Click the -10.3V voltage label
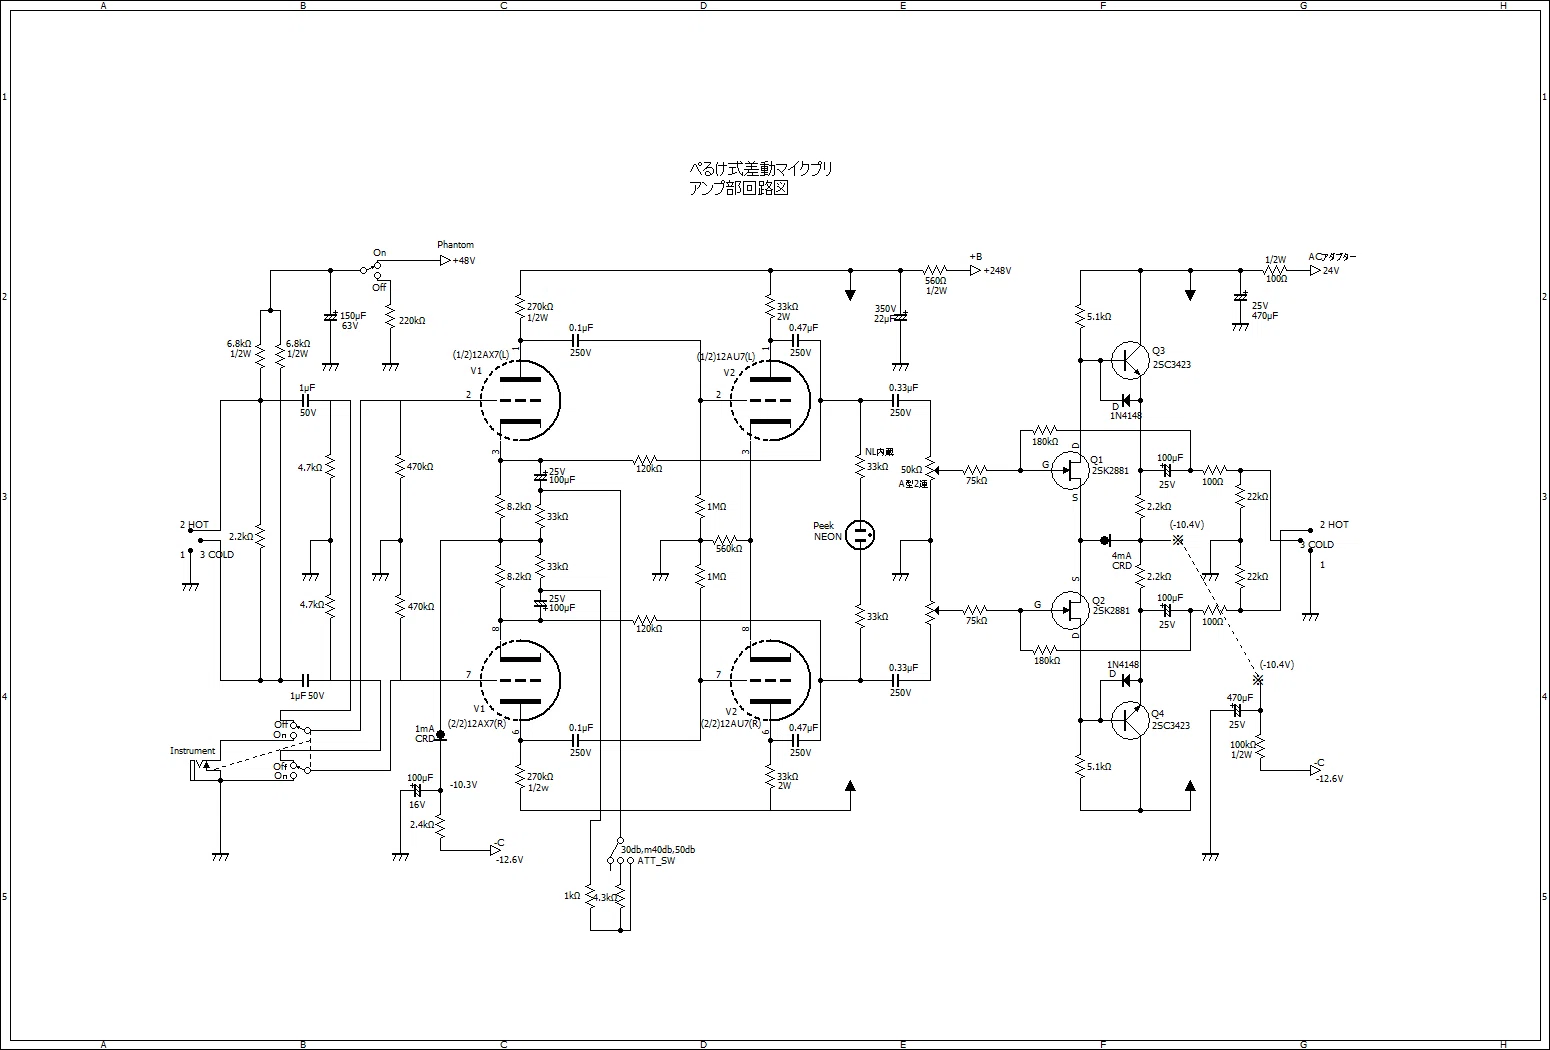Screen dimensions: 1550x1050 pyautogui.click(x=464, y=785)
